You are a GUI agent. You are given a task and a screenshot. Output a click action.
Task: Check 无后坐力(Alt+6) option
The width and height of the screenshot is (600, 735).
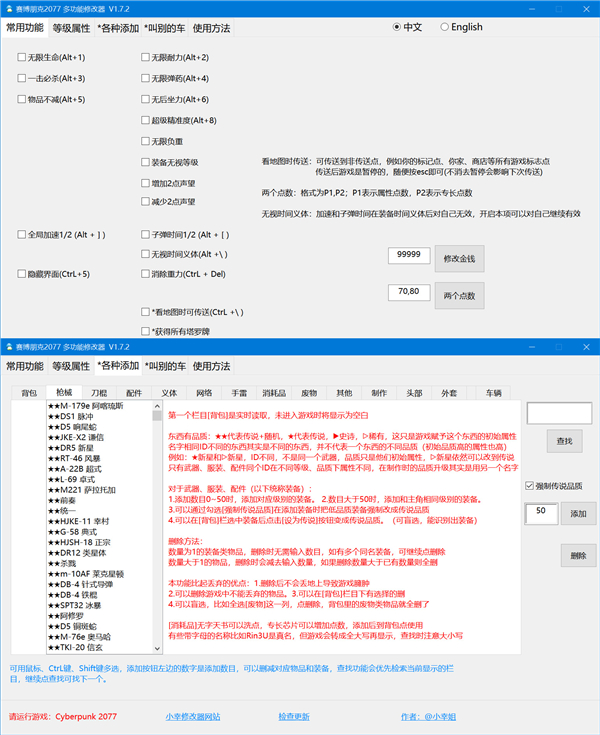pos(145,99)
